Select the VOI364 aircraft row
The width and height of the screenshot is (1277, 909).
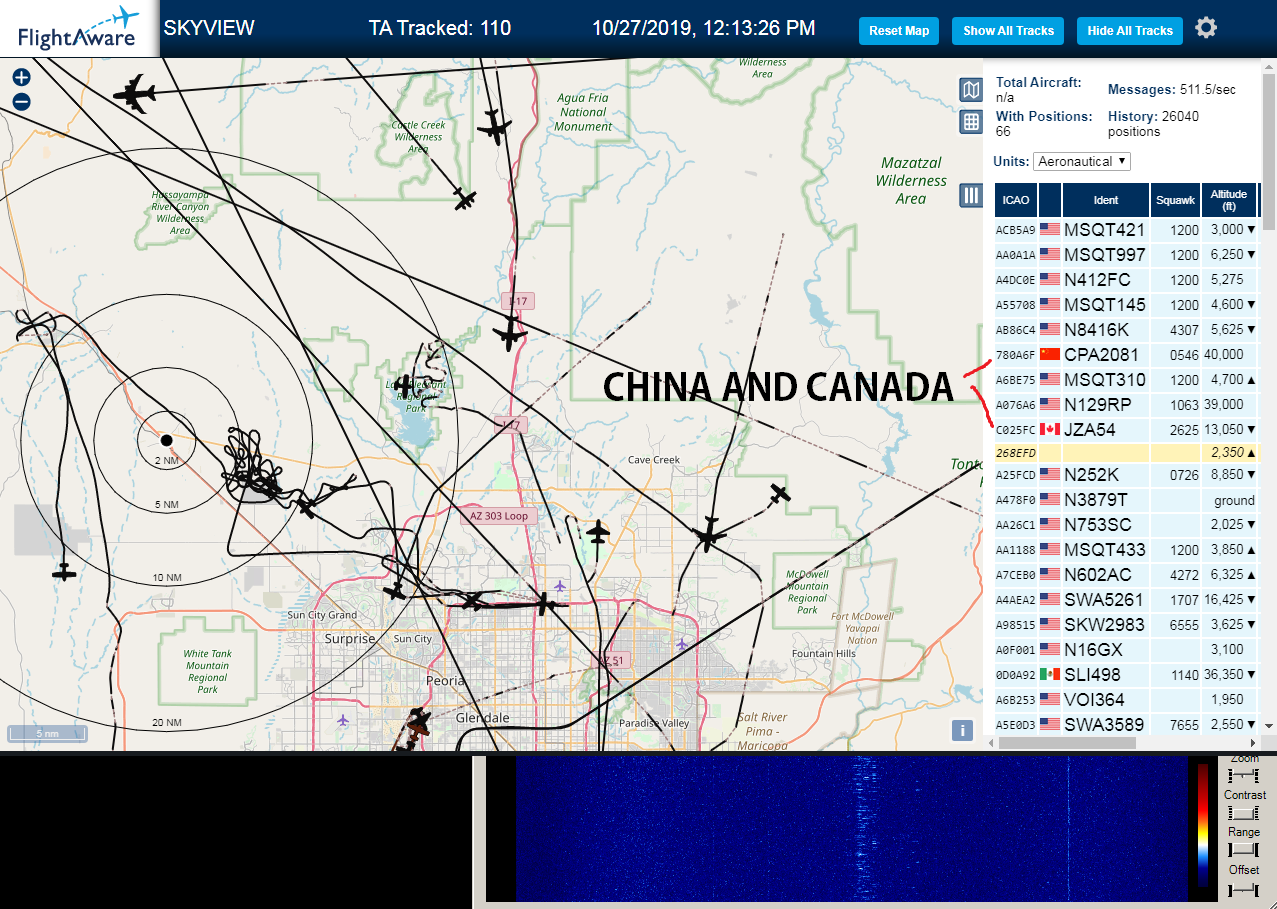[x=1126, y=699]
